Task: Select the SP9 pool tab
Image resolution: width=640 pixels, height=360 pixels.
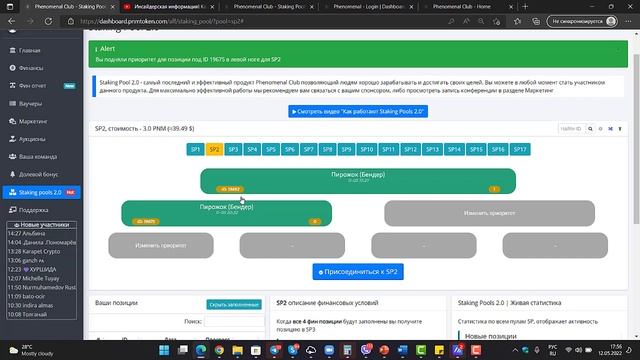Action: coord(346,149)
